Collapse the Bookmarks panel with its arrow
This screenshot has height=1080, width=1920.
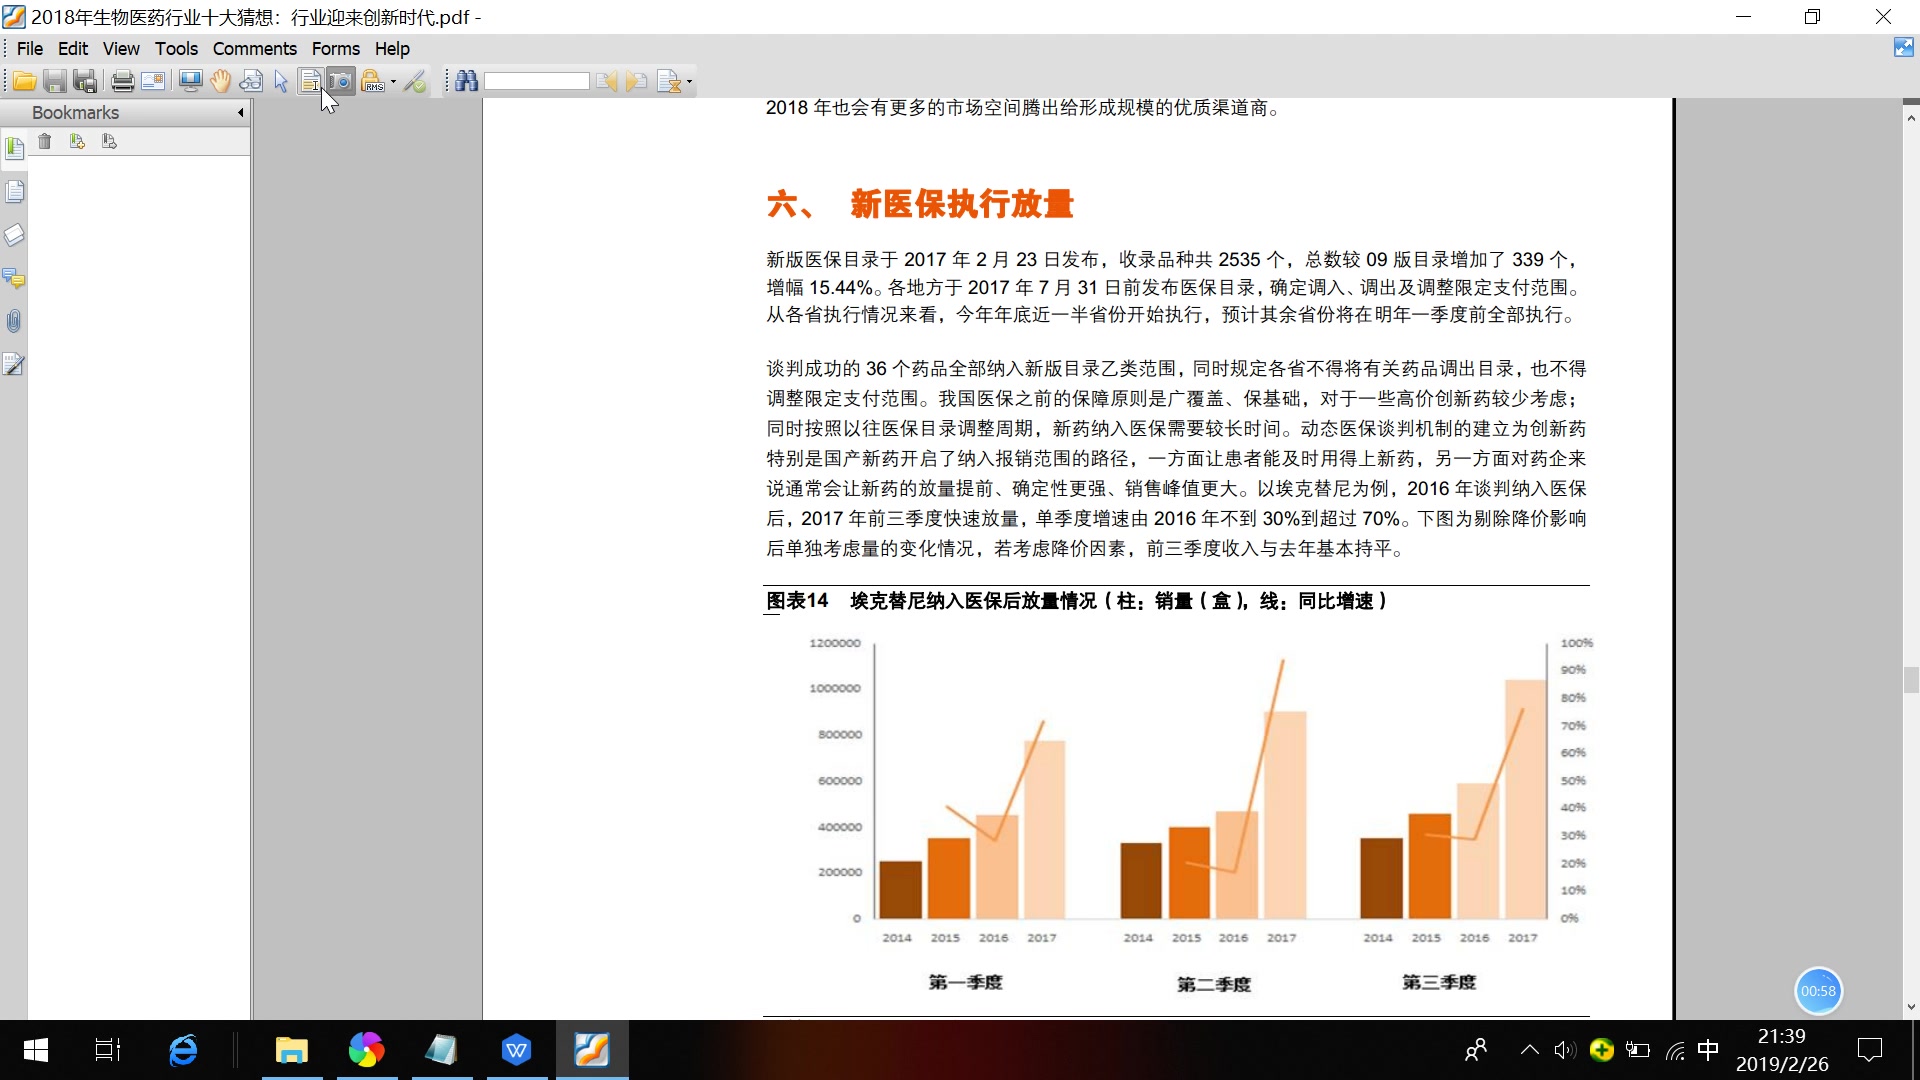[x=240, y=113]
